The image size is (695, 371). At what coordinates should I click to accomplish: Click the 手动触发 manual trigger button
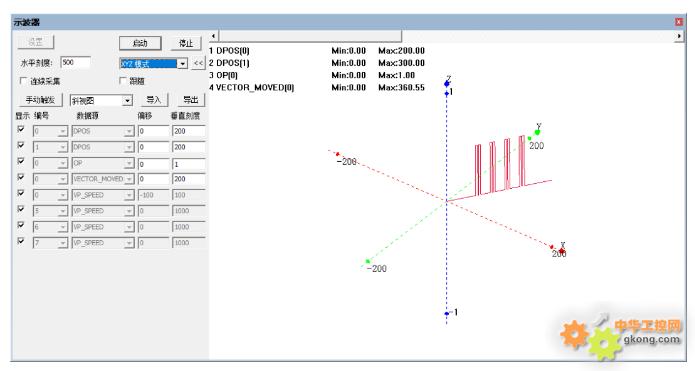(x=40, y=100)
